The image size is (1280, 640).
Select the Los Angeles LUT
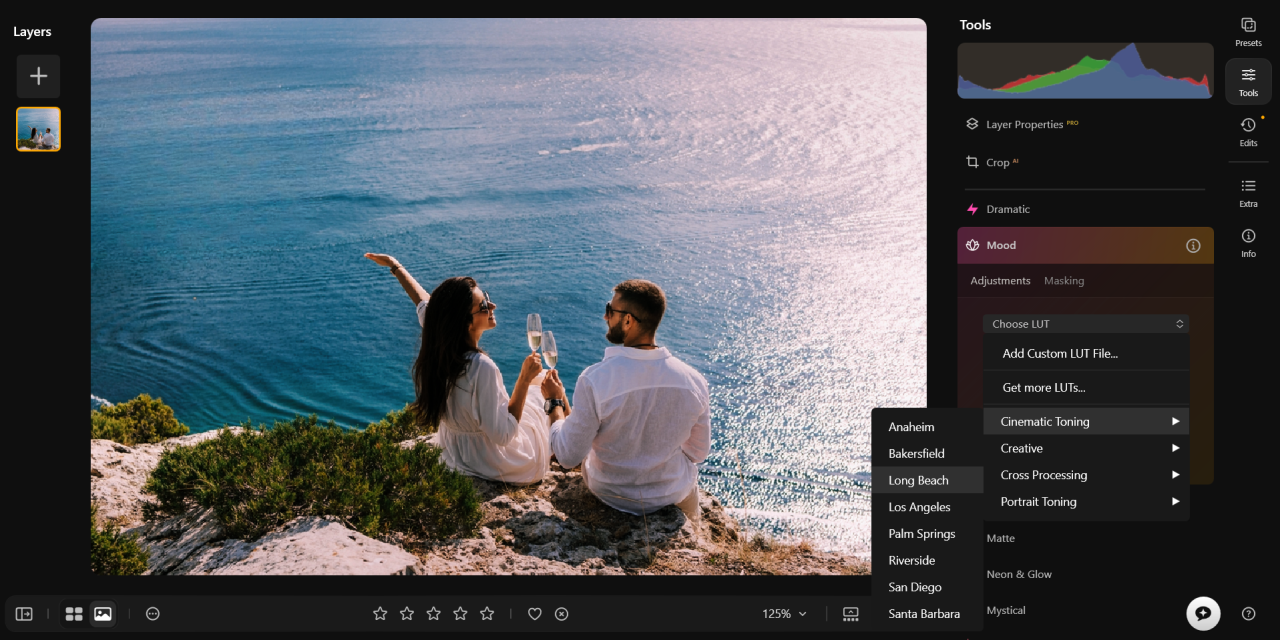928,507
